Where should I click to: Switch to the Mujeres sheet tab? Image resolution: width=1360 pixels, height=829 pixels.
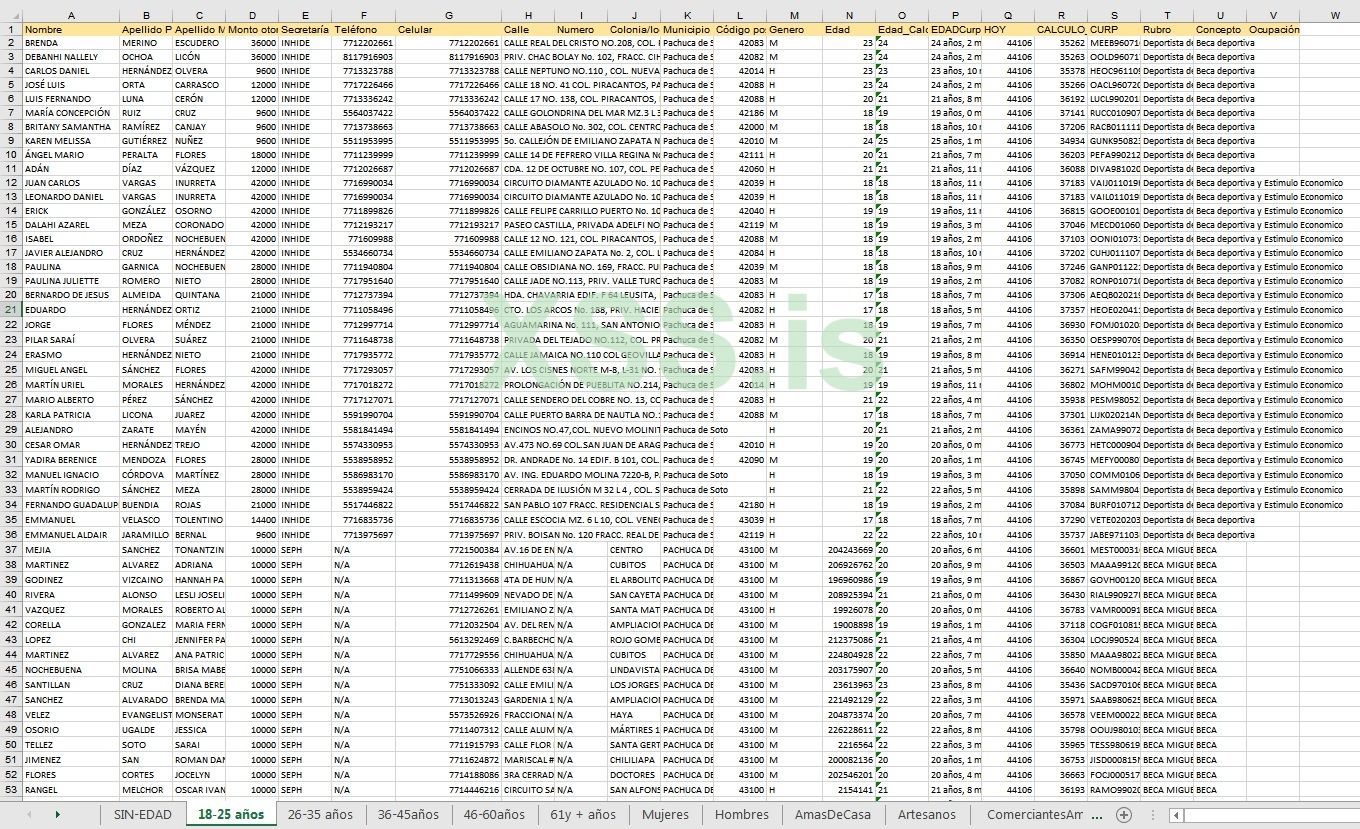tap(665, 815)
